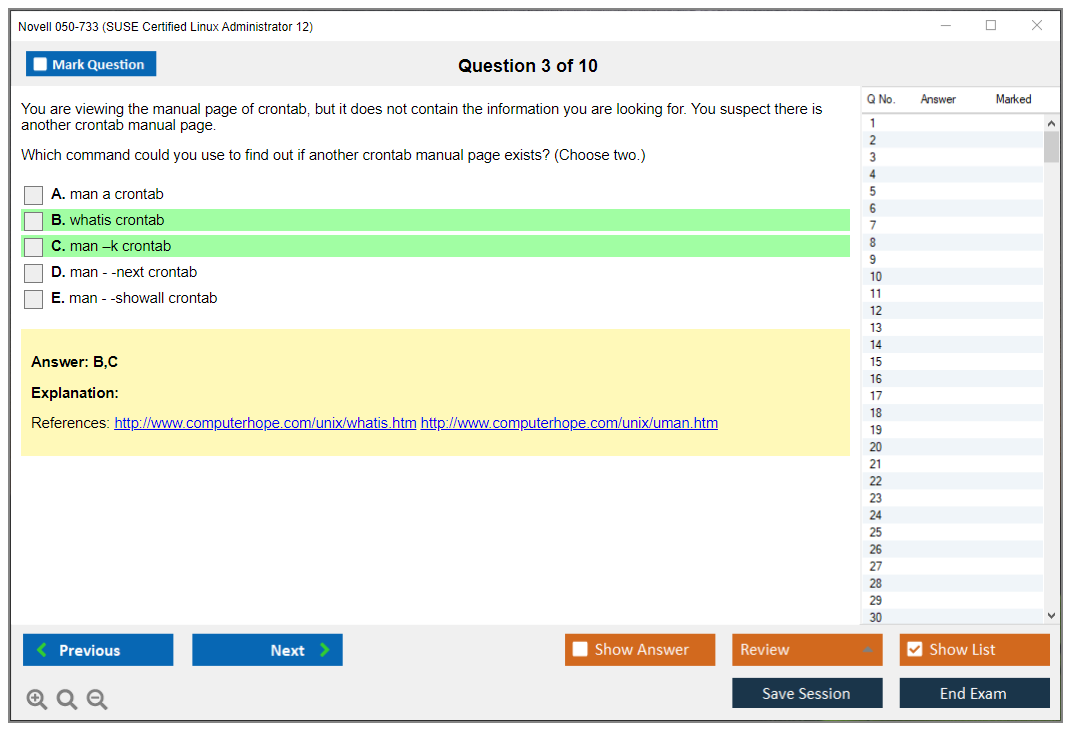The image size is (1075, 735).
Task: Disable the Show List option
Action: click(x=914, y=650)
